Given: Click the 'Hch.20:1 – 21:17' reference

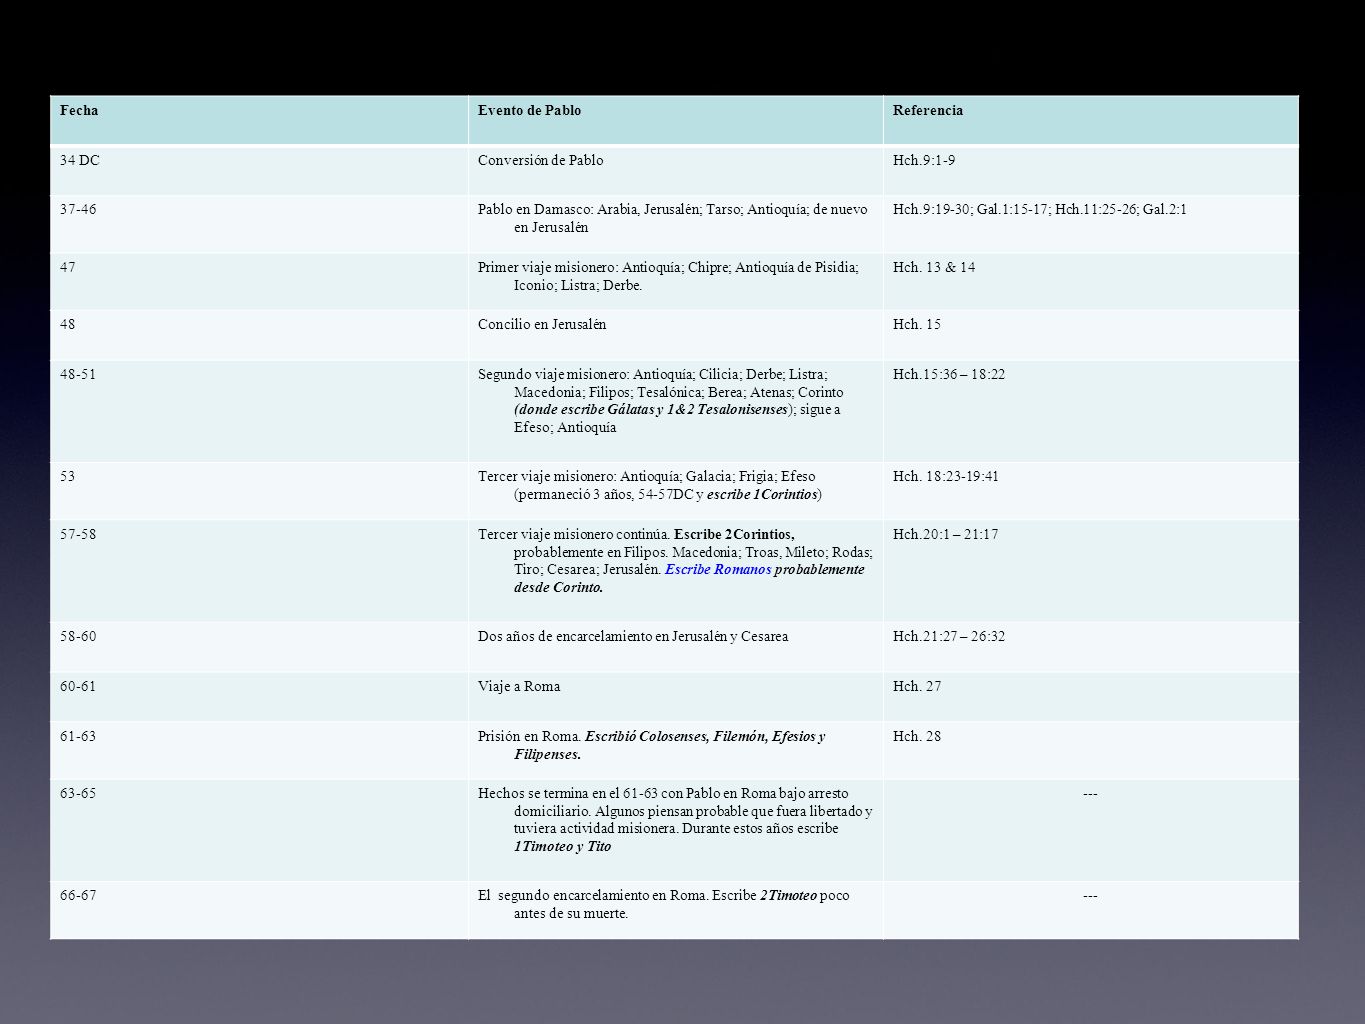Looking at the screenshot, I should coord(1091,571).
